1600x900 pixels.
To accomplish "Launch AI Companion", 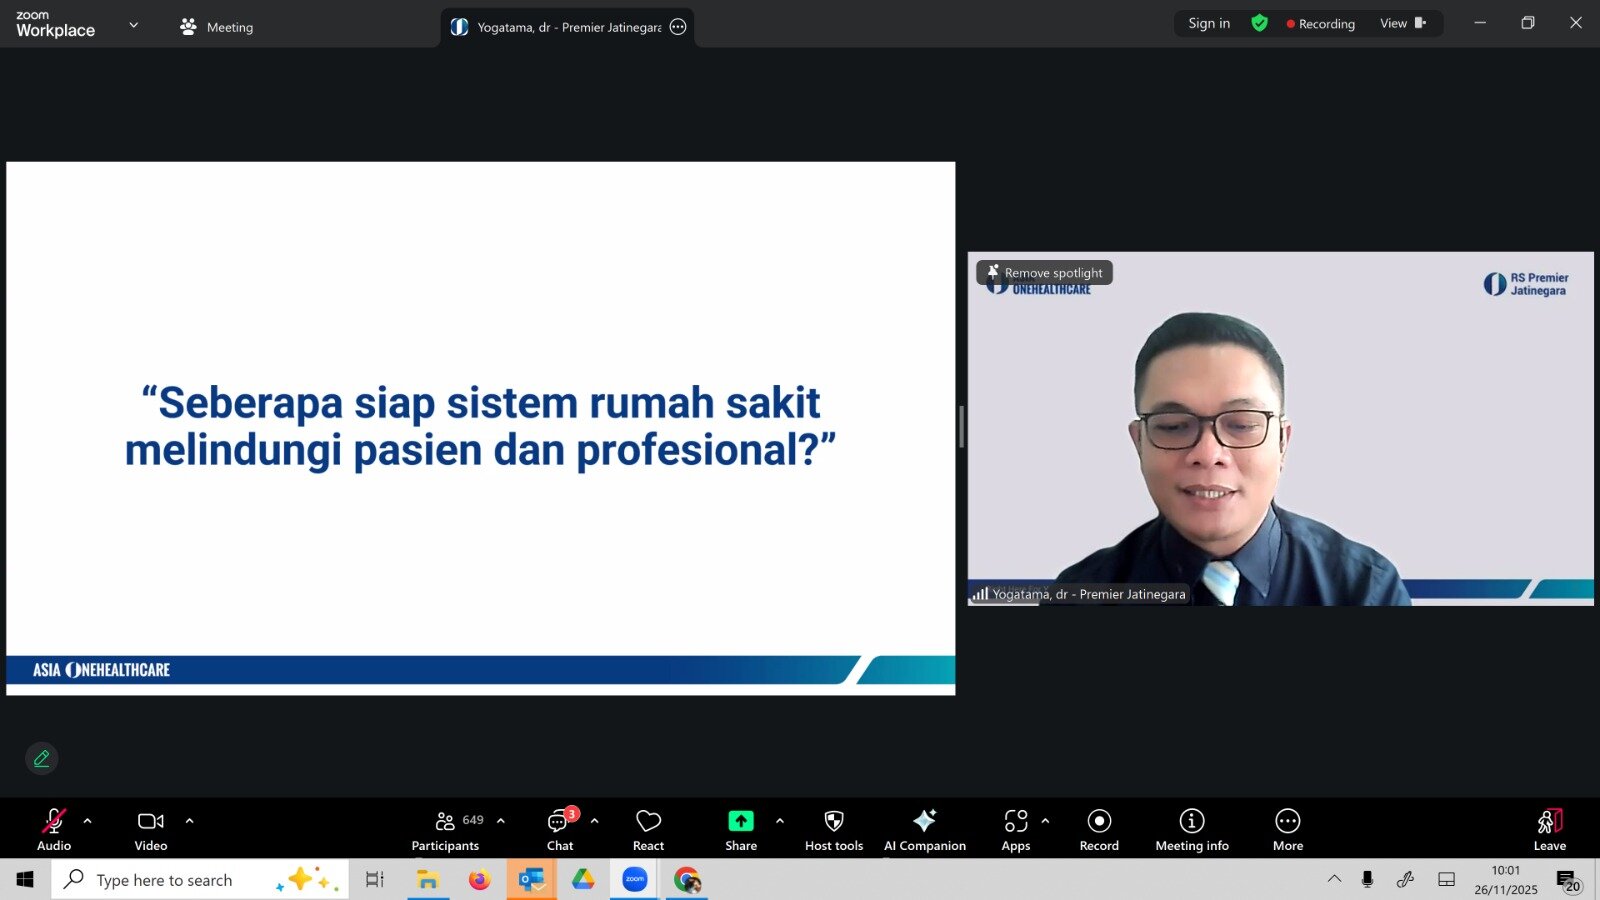I will pos(925,830).
